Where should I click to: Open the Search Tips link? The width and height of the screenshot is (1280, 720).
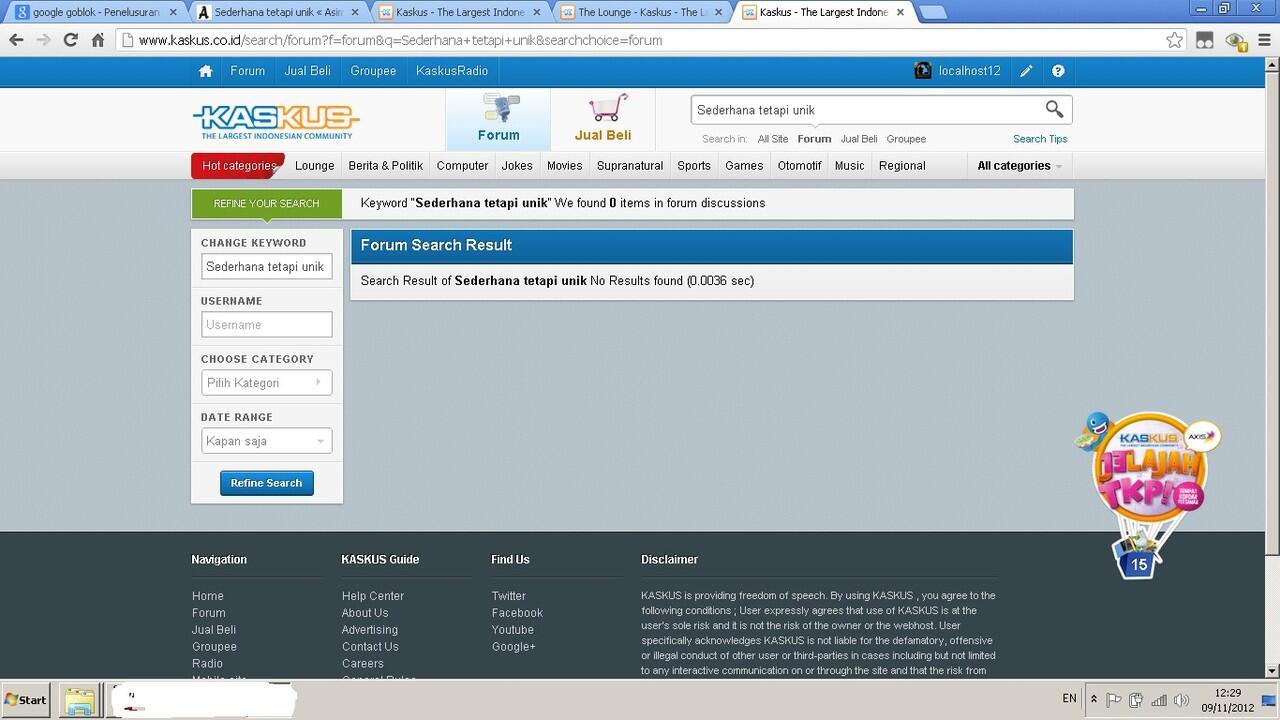pyautogui.click(x=1040, y=139)
